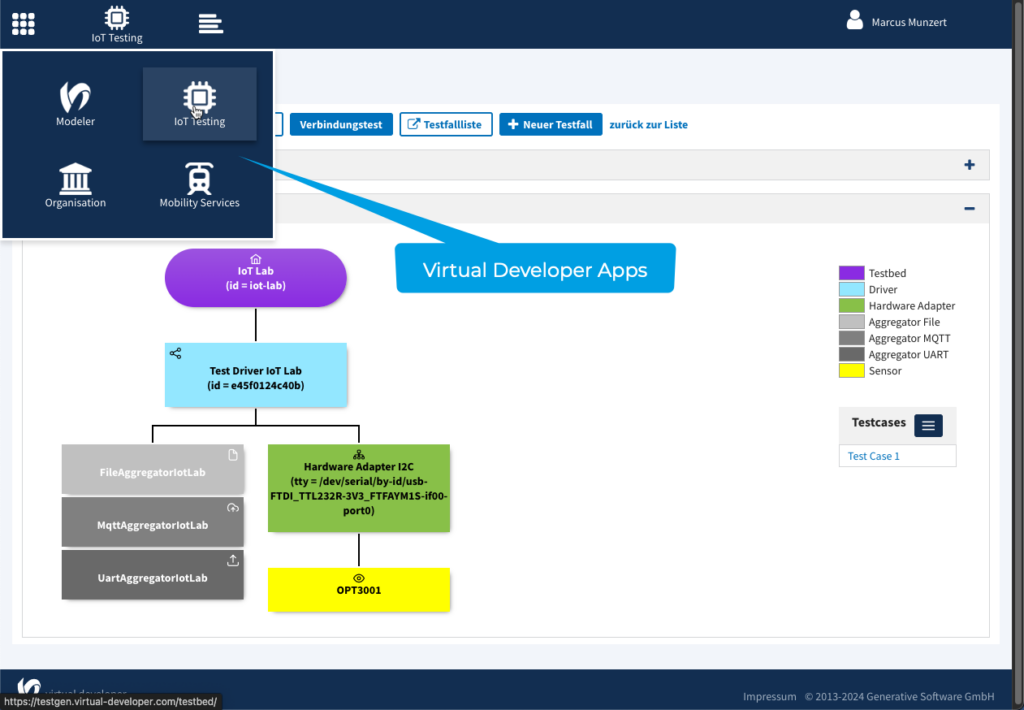Viewport: 1024px width, 710px height.
Task: Click the home icon on the IoT Lab node
Action: point(255,261)
